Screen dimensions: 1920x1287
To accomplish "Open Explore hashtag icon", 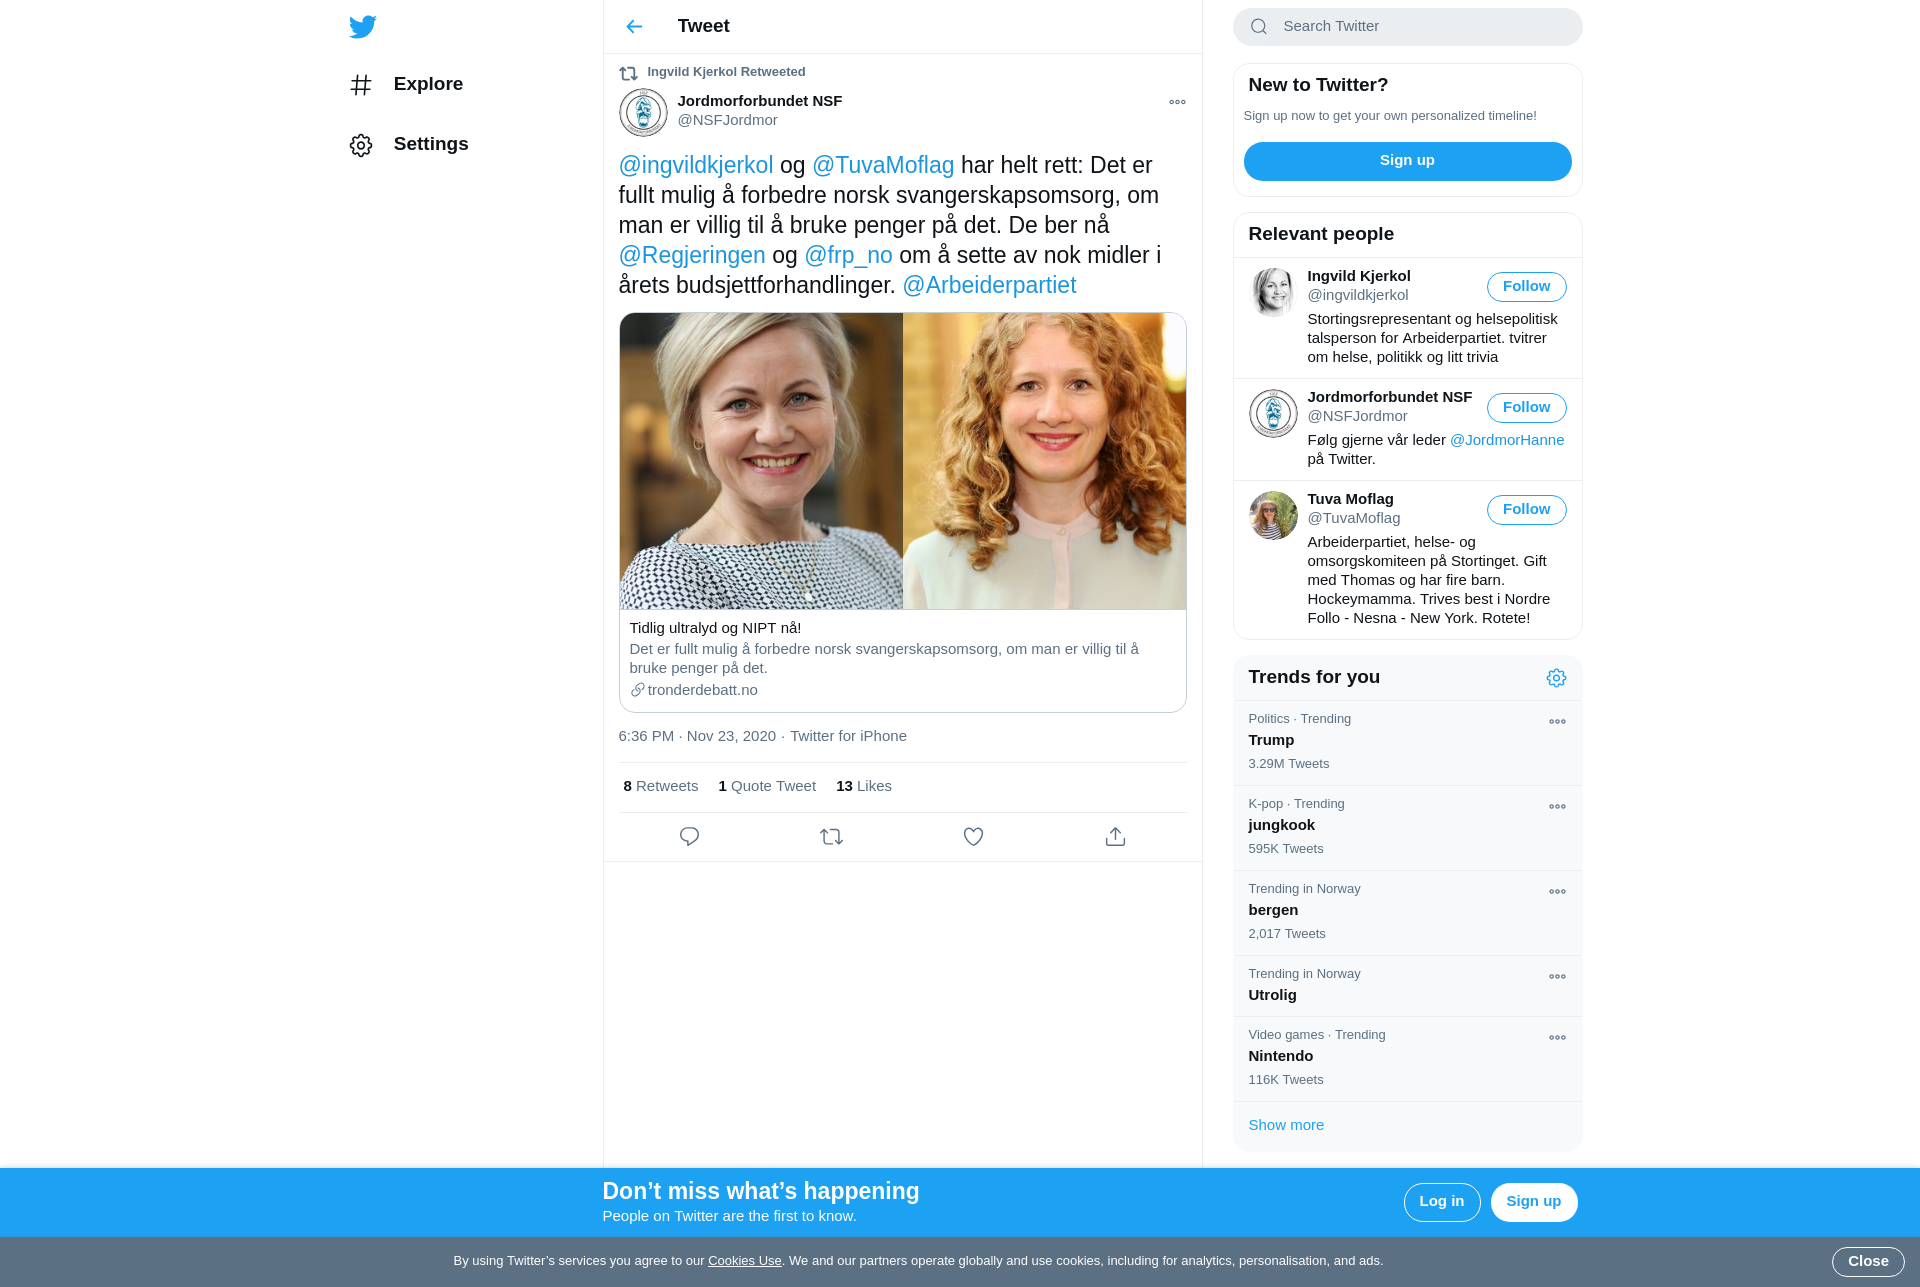I will (361, 85).
